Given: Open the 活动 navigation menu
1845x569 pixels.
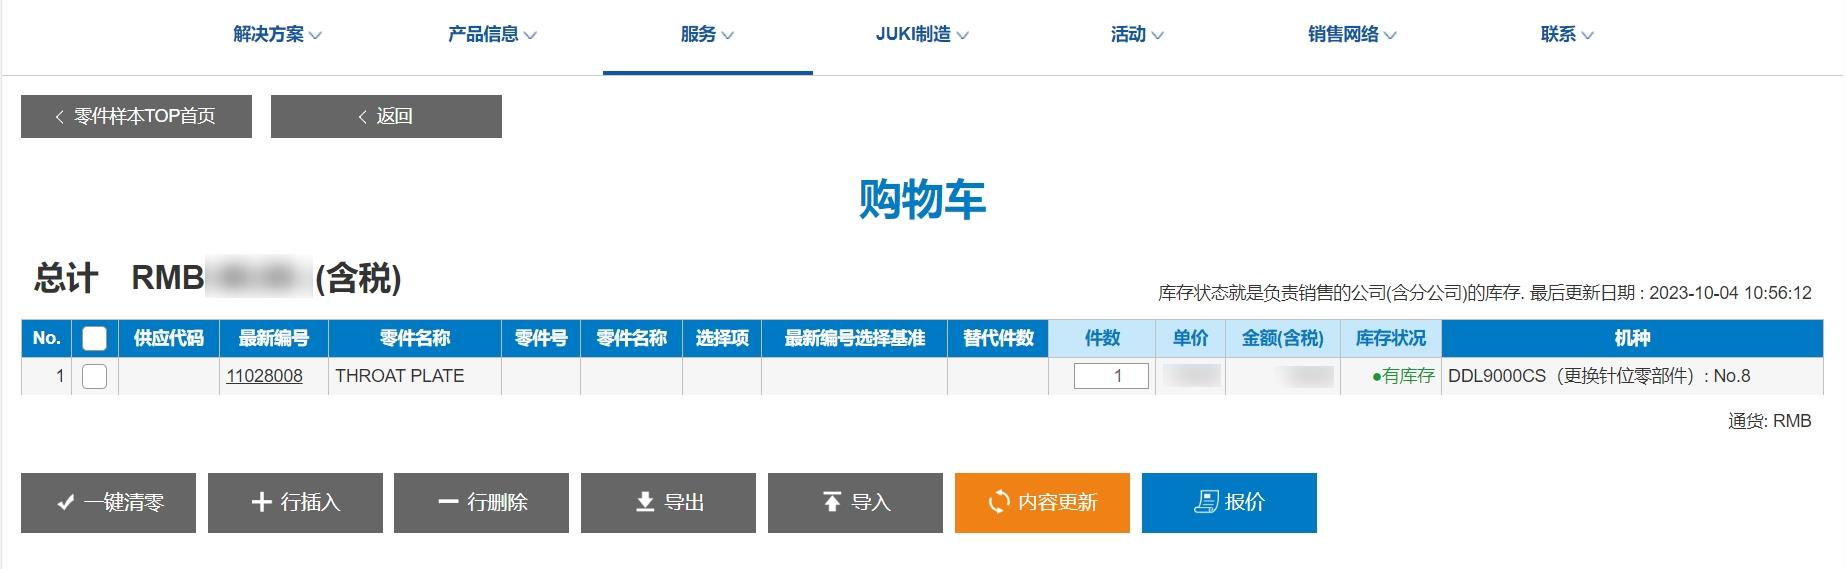Looking at the screenshot, I should (1136, 35).
